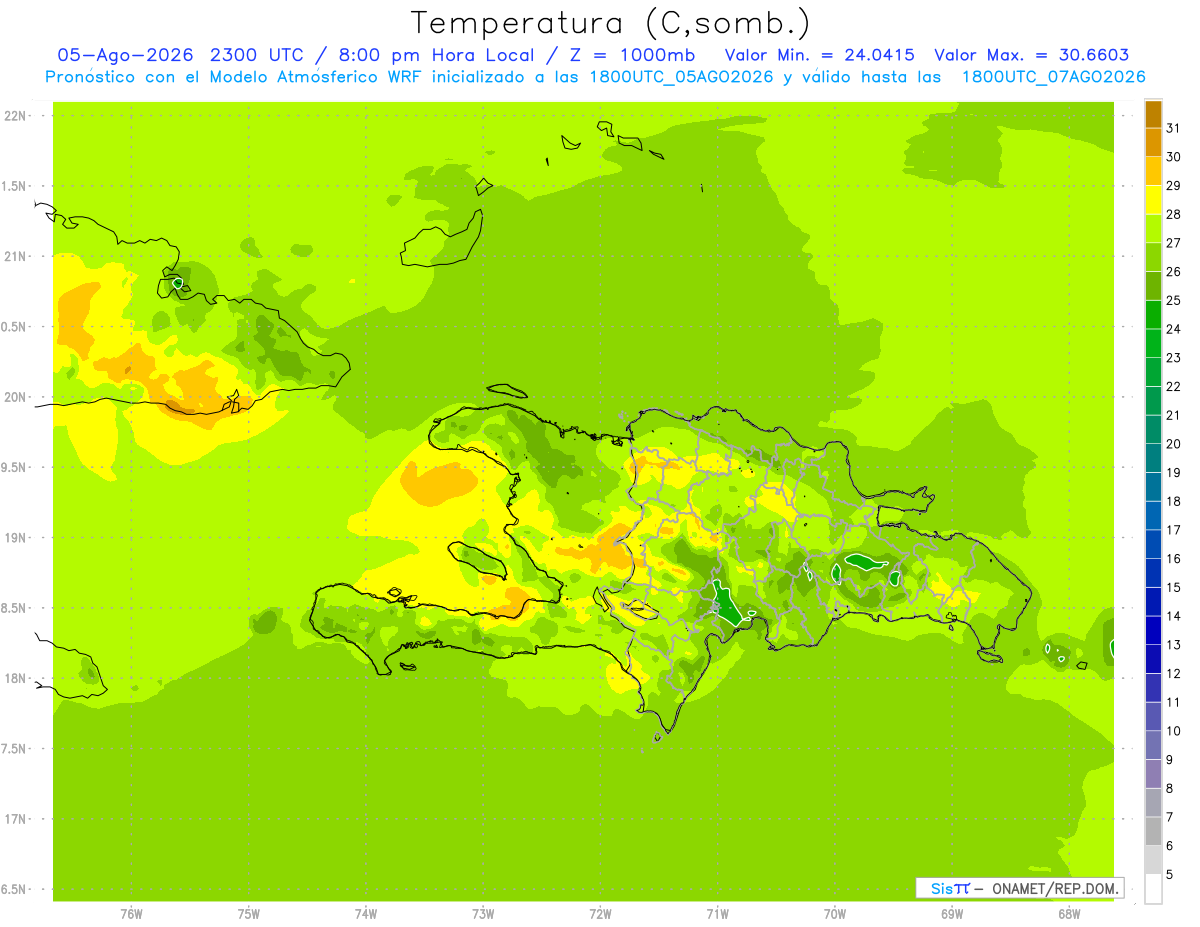
Task: Pick the teal swatch between 19 and 20
Action: click(1153, 458)
